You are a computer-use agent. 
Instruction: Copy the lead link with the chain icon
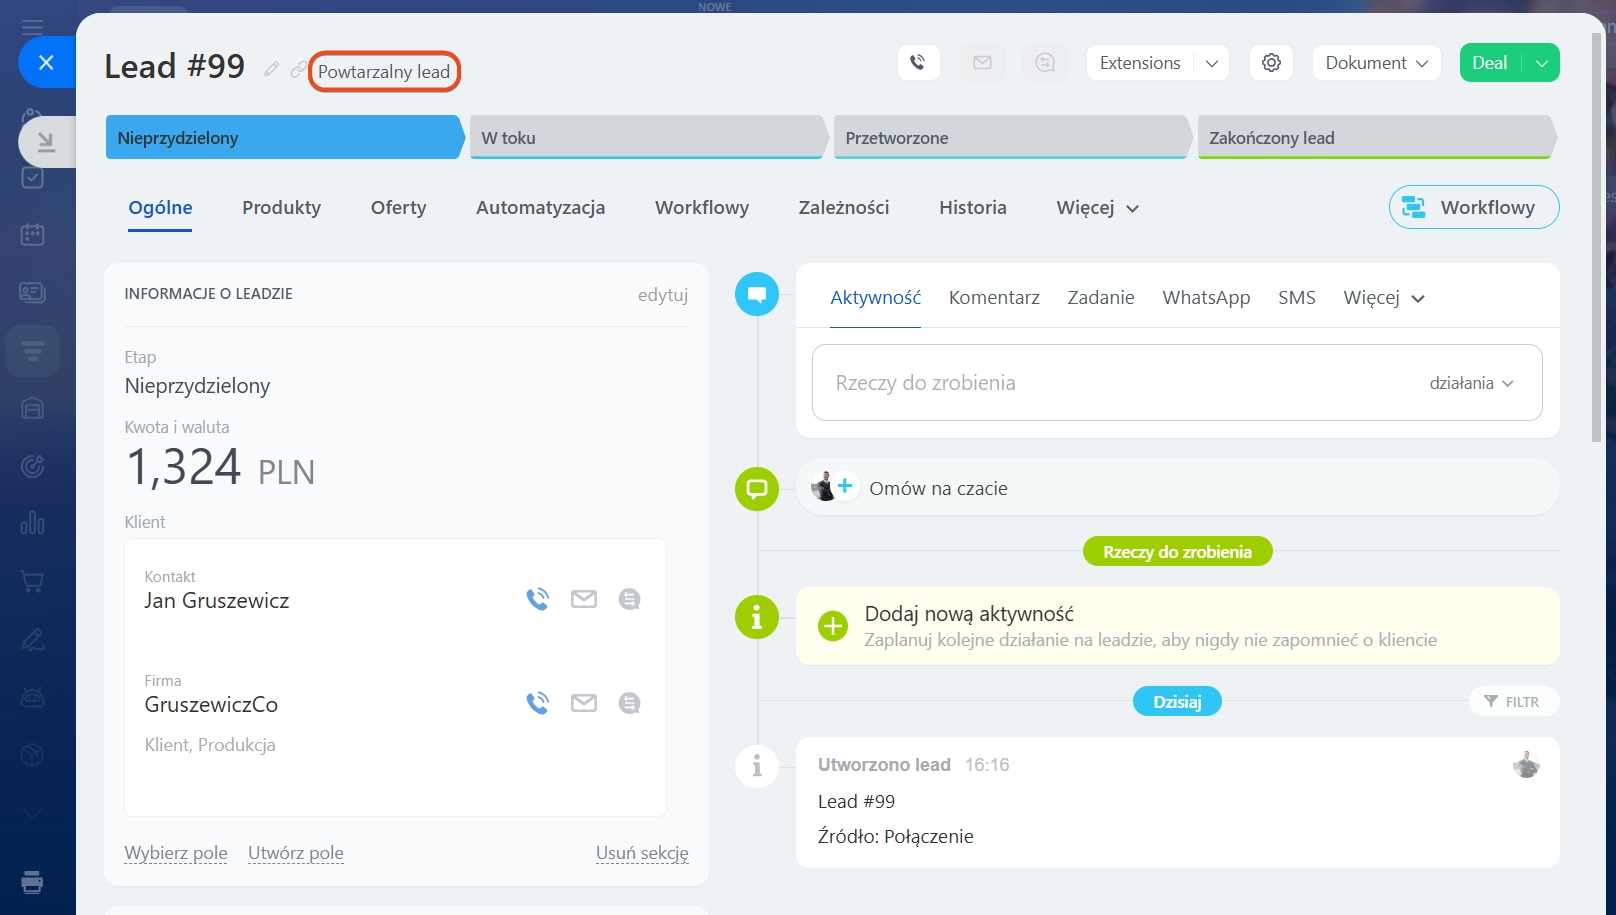[298, 69]
